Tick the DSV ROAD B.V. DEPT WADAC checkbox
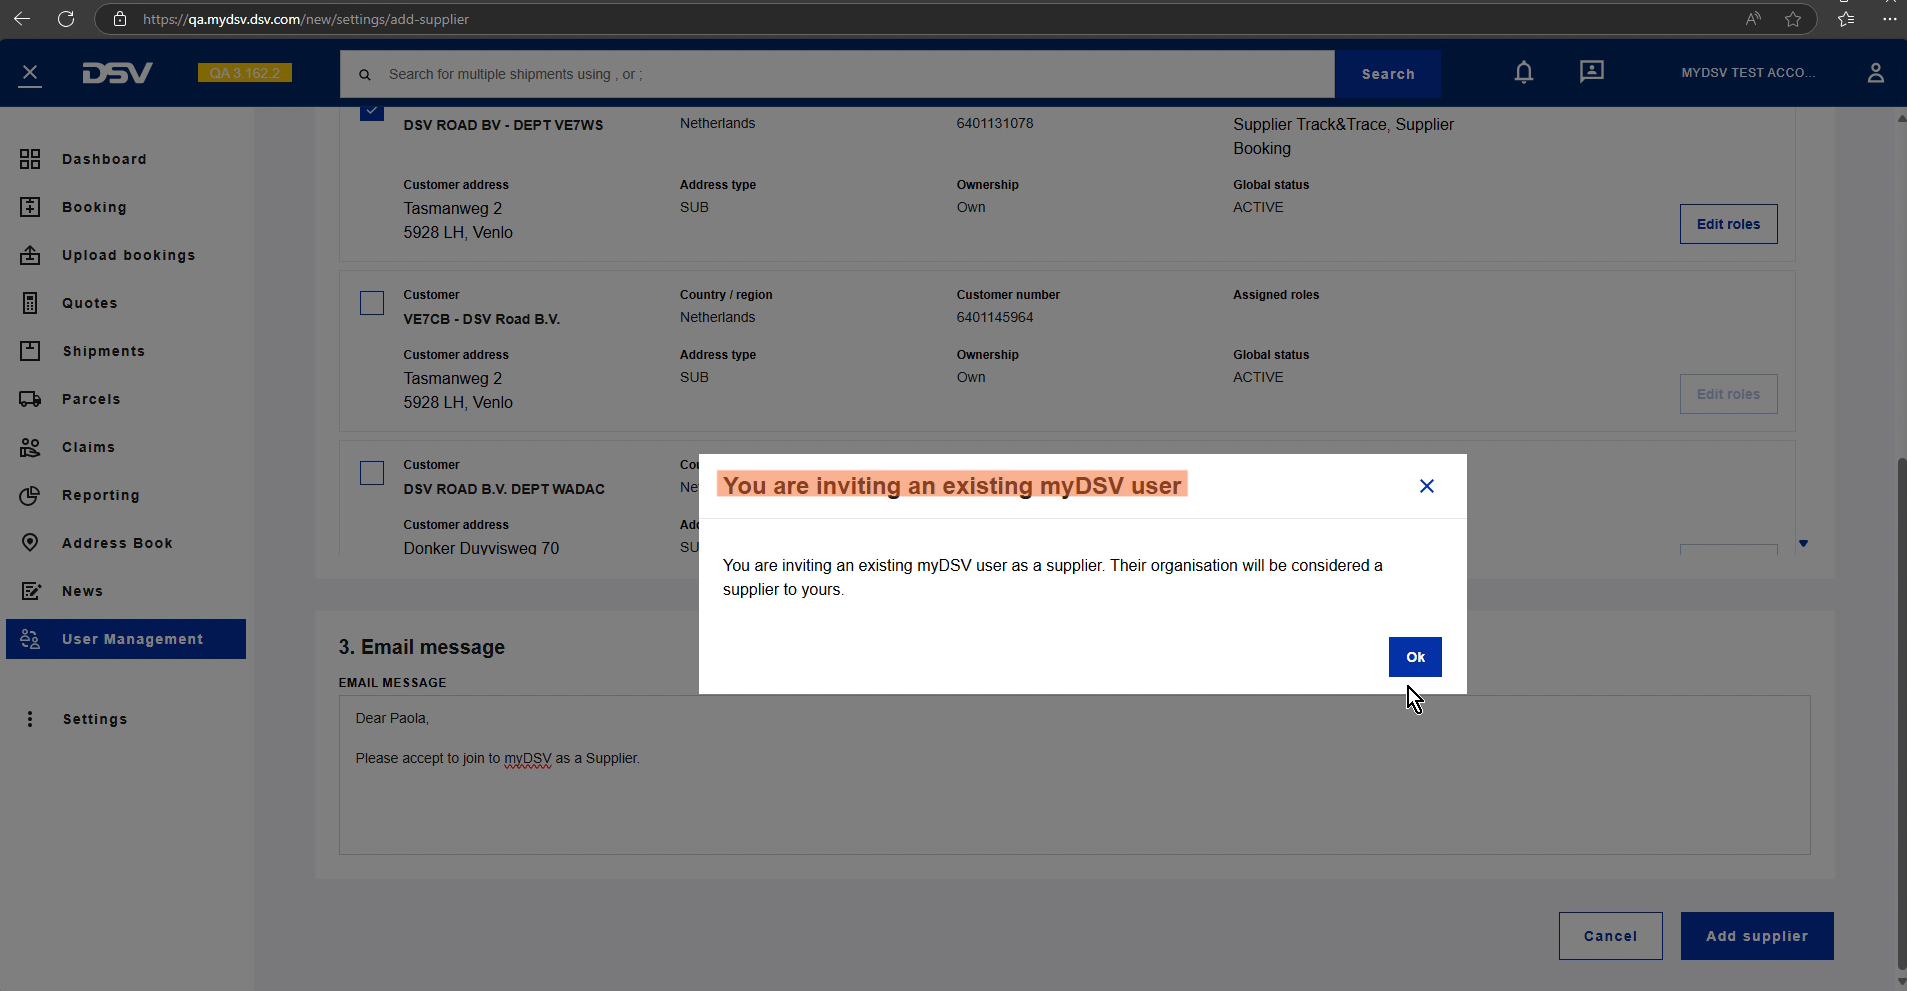Image resolution: width=1907 pixels, height=991 pixels. [371, 473]
